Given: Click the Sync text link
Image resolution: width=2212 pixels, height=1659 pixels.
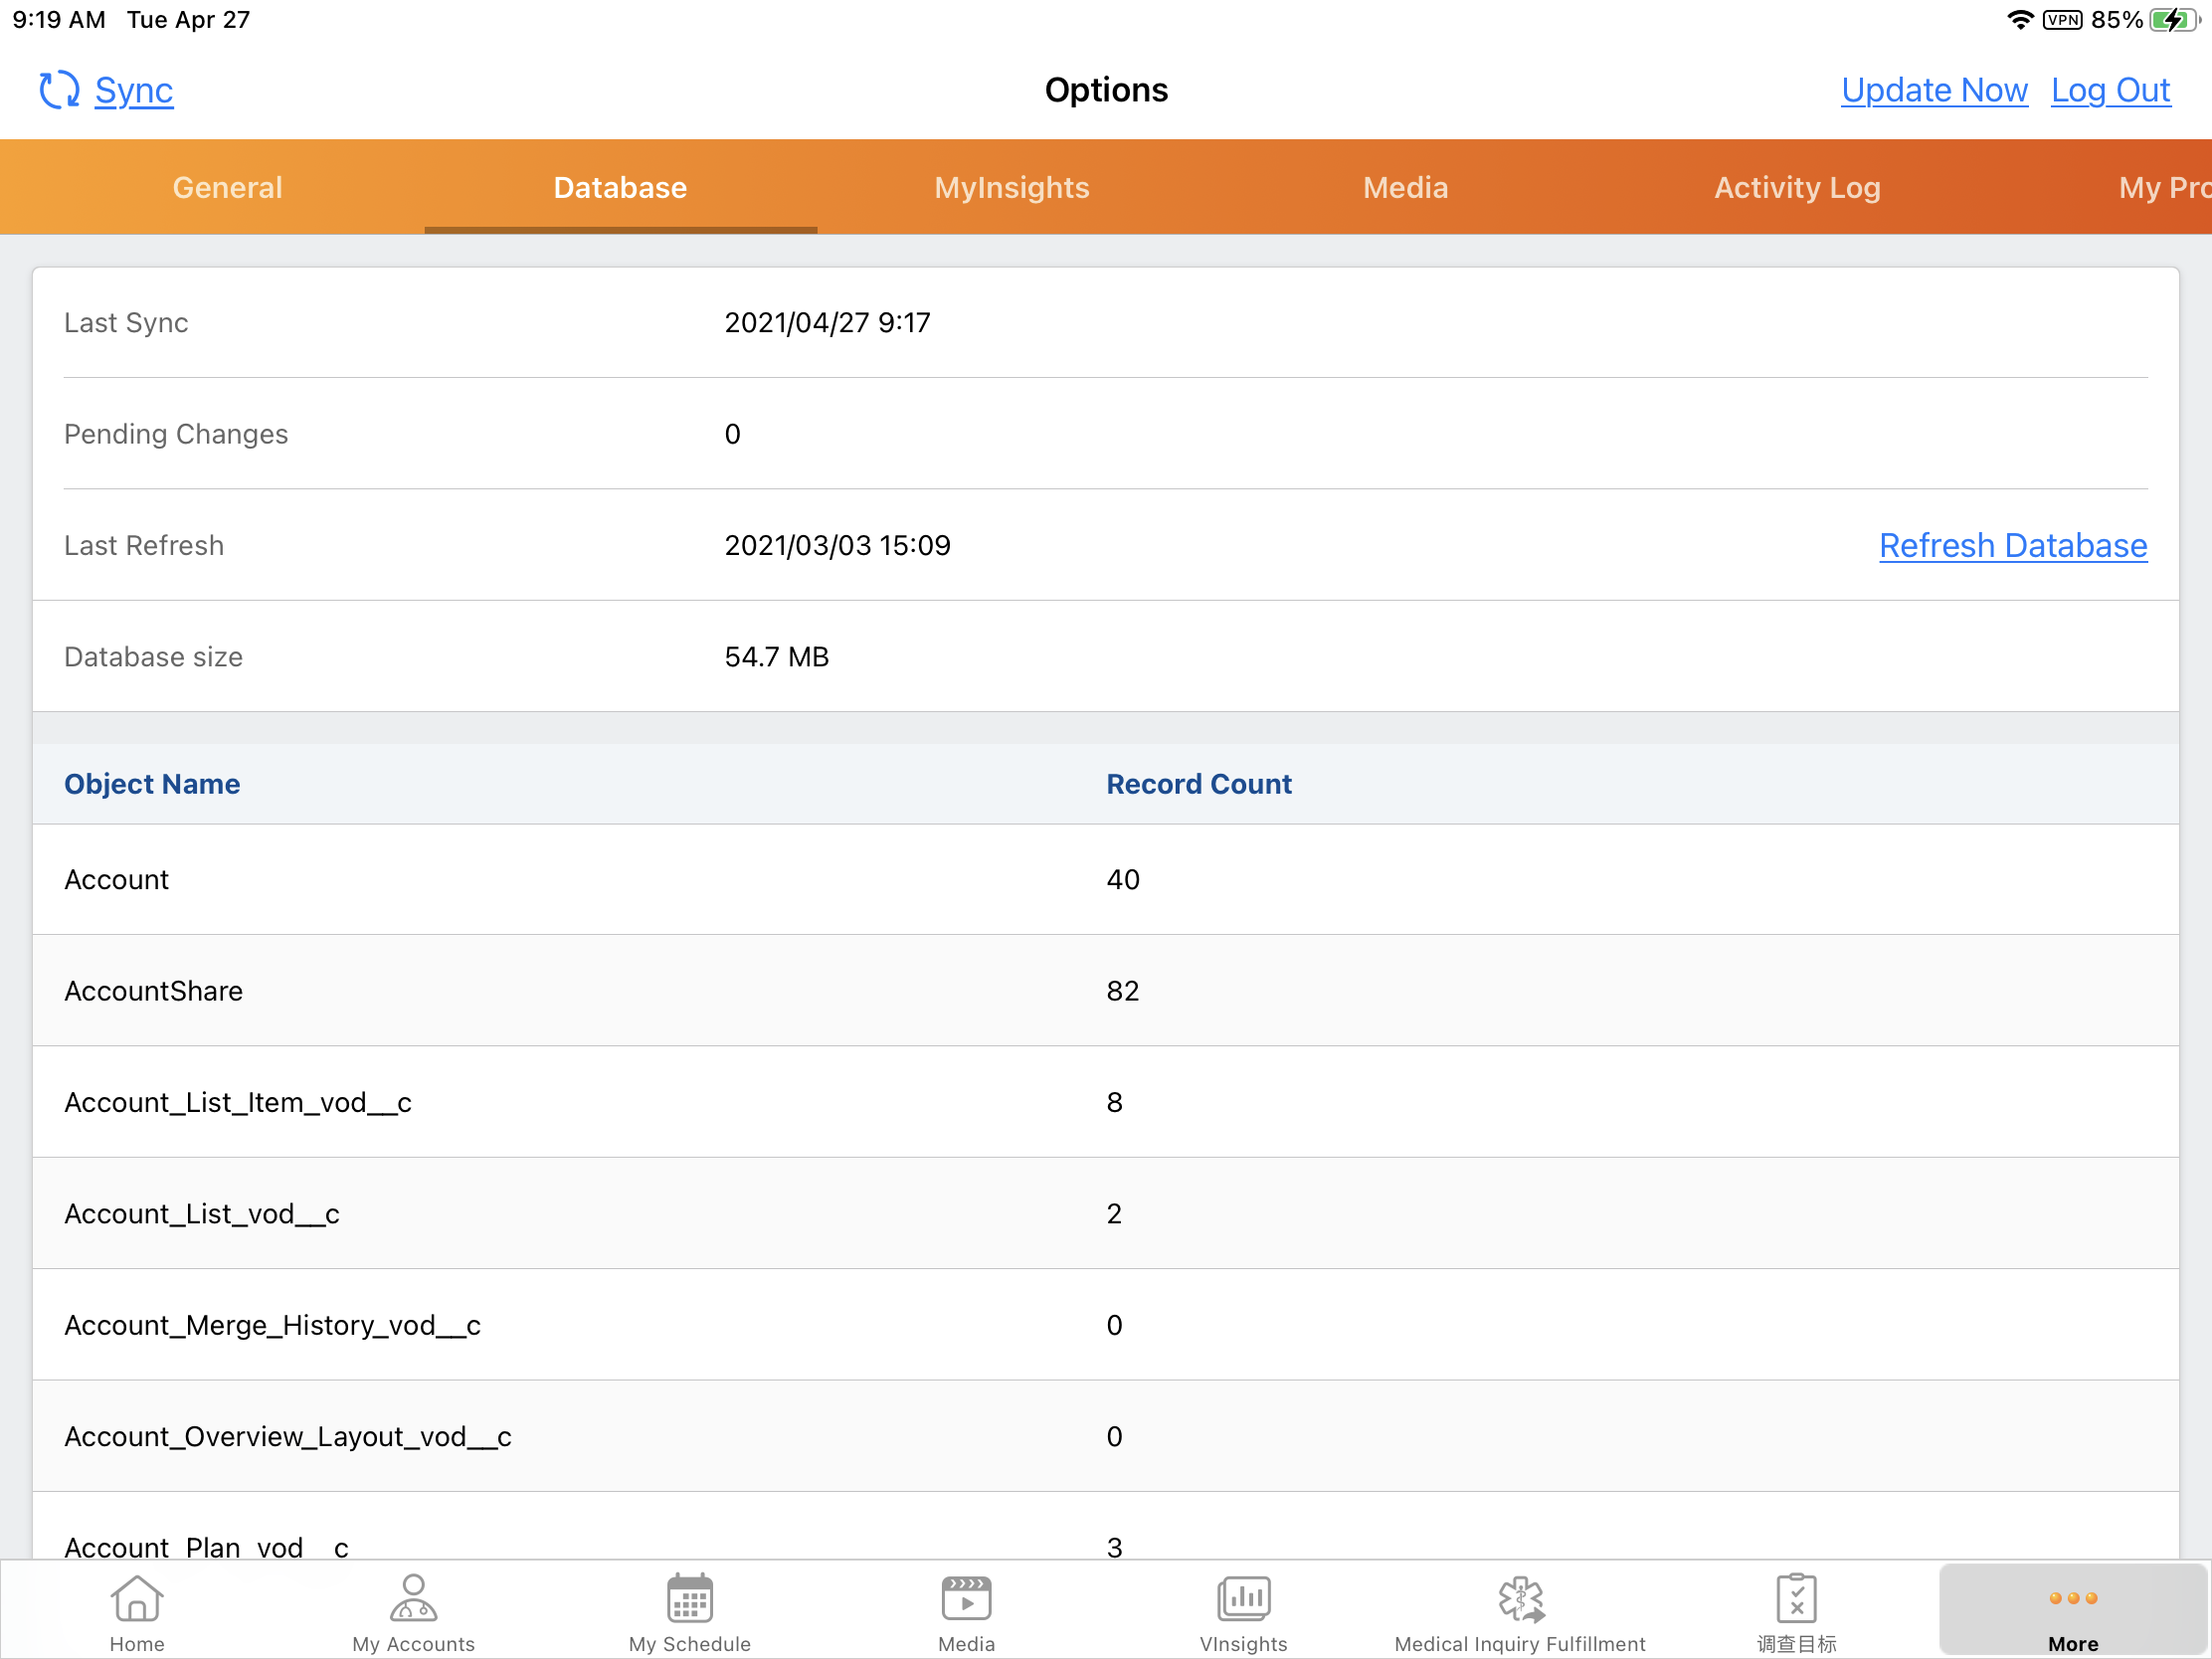Looking at the screenshot, I should coord(134,90).
